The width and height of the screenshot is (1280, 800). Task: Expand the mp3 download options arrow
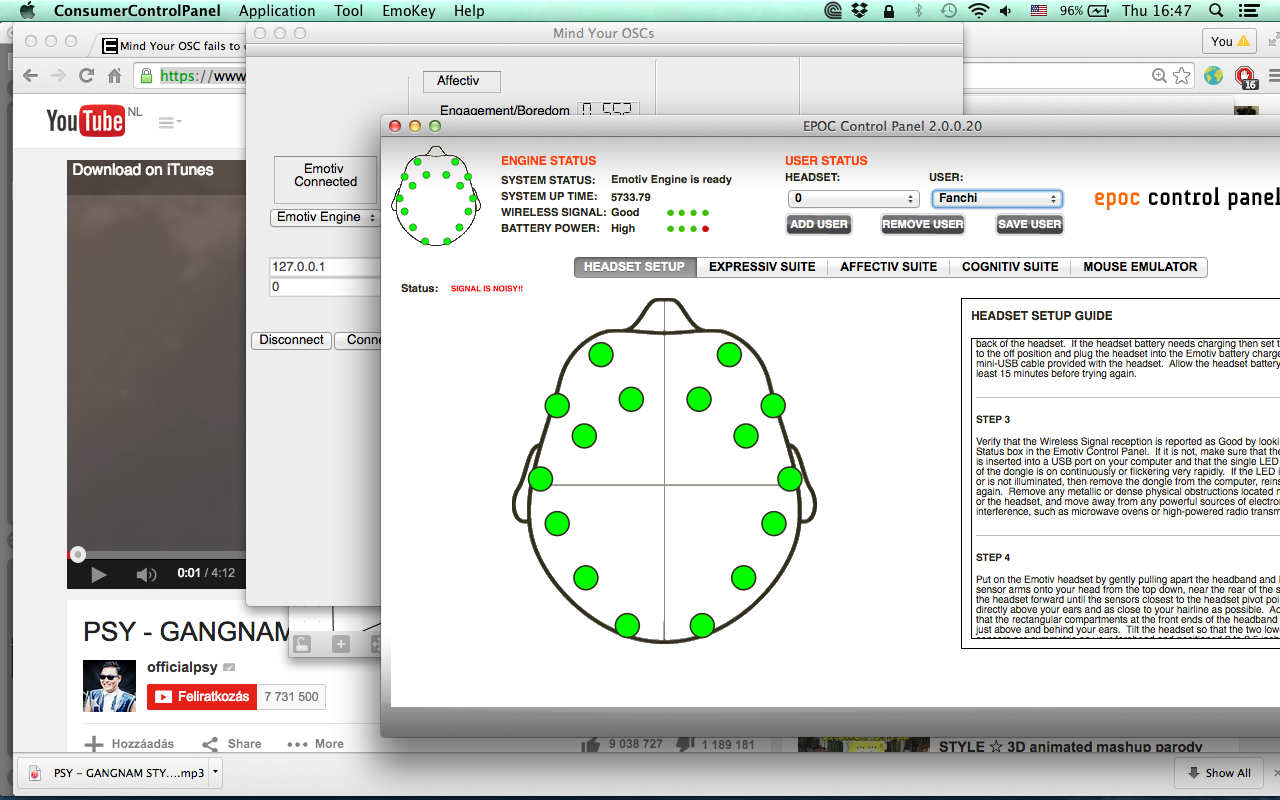point(215,773)
